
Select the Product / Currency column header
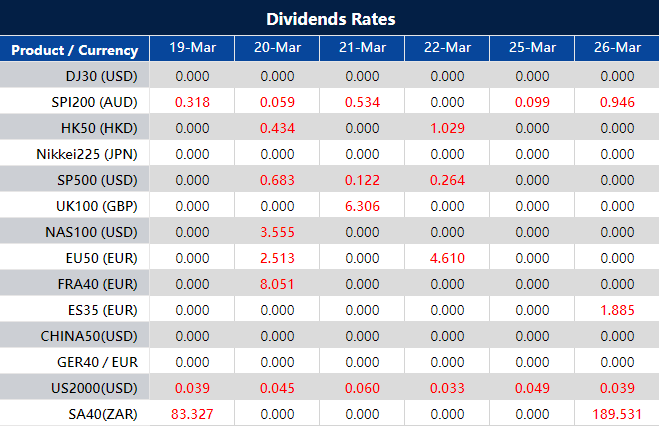[x=75, y=50]
